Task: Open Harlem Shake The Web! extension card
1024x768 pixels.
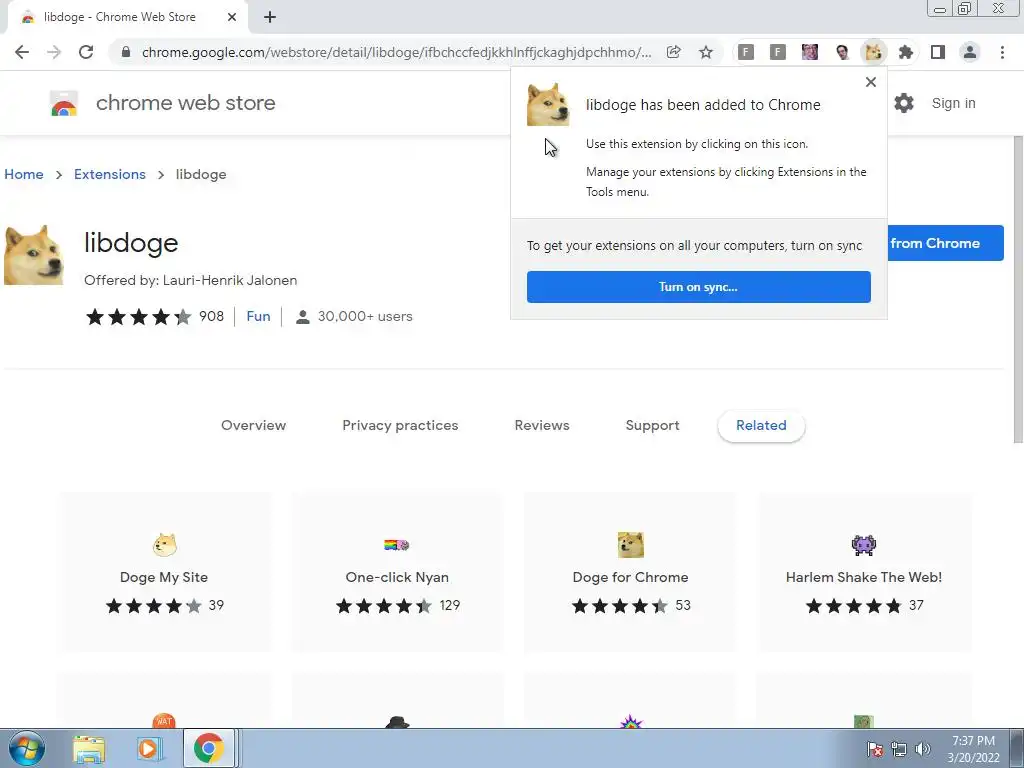Action: 863,572
